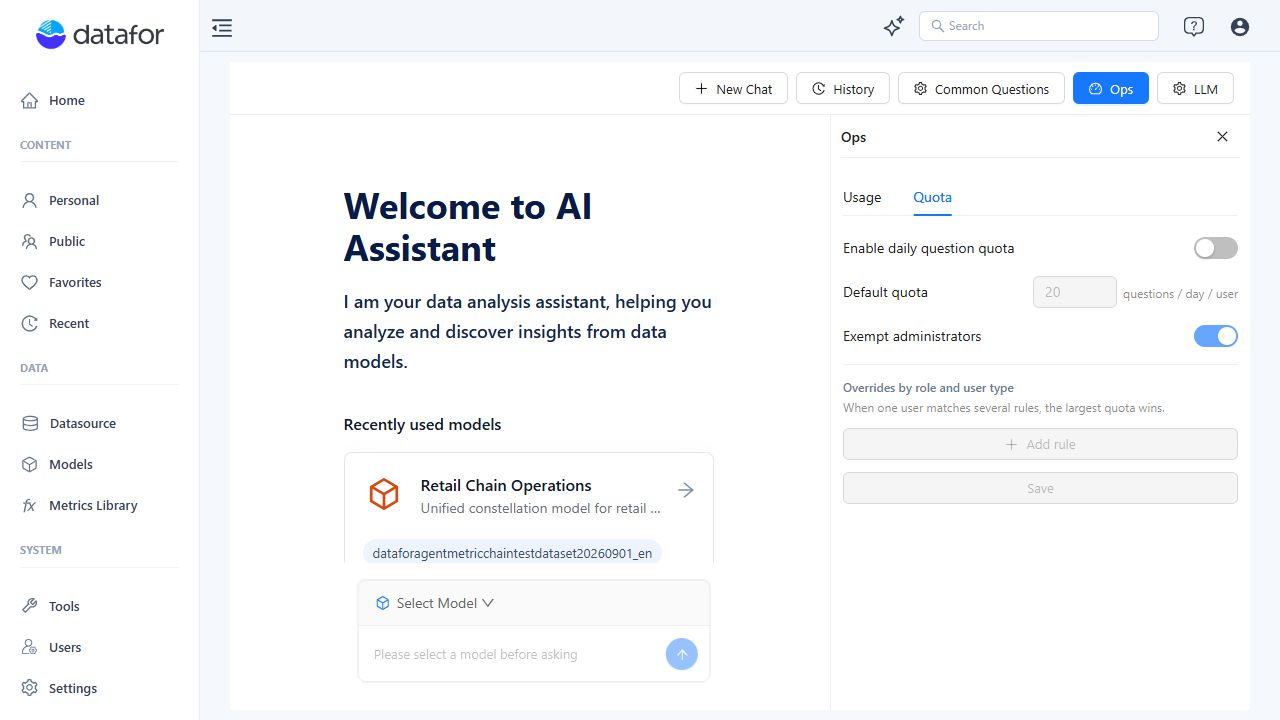Image resolution: width=1280 pixels, height=720 pixels.
Task: Click the Personal person icon
Action: (x=30, y=200)
